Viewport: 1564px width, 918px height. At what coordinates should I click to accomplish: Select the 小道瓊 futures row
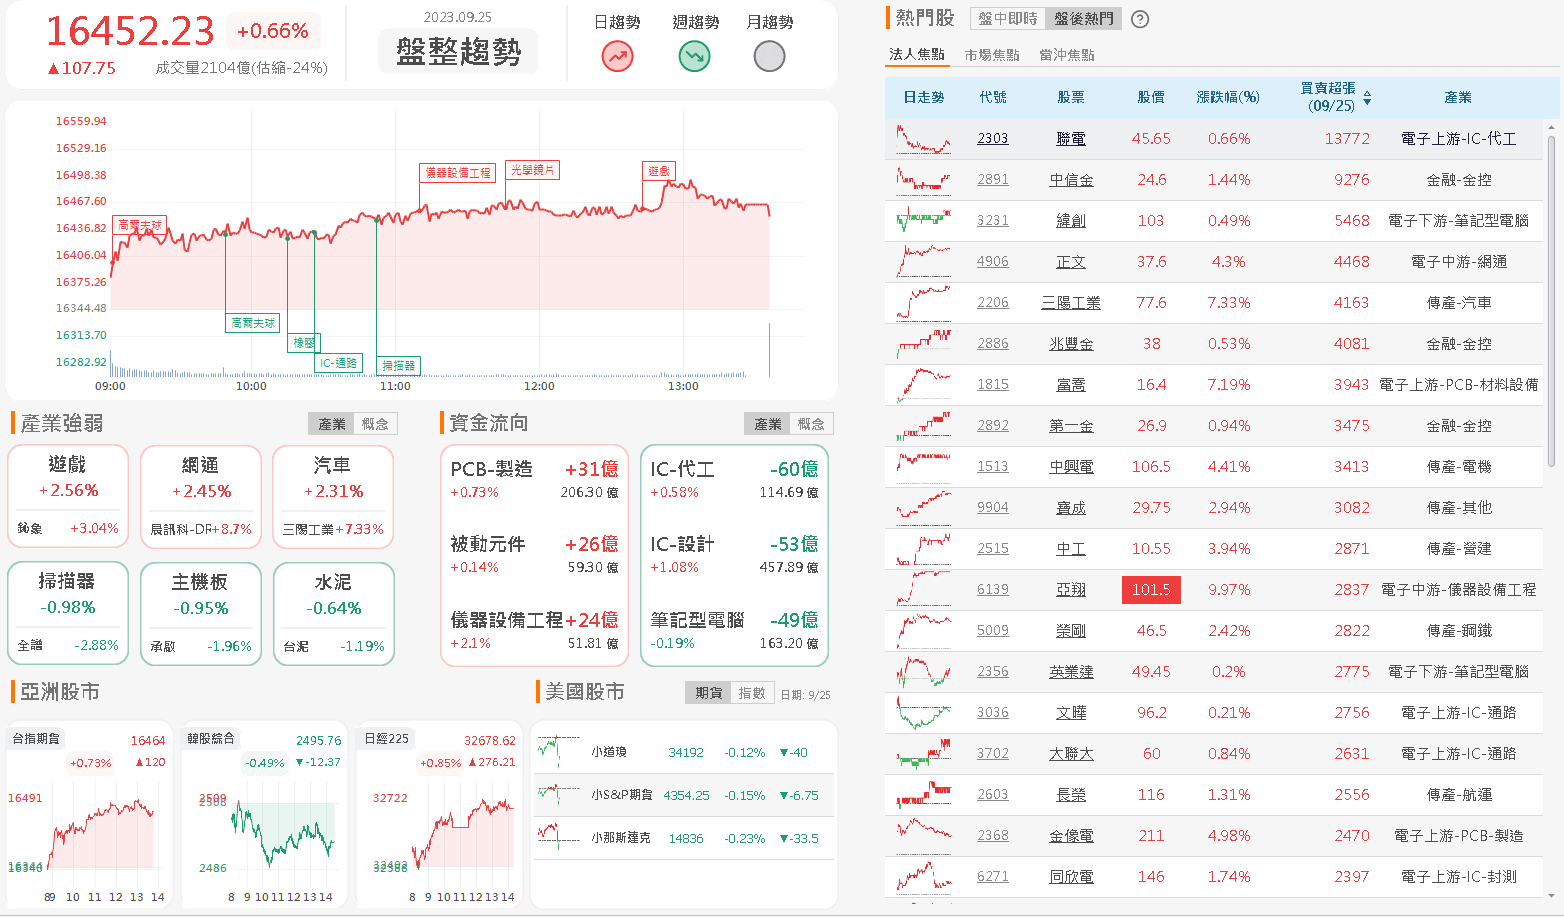click(684, 752)
